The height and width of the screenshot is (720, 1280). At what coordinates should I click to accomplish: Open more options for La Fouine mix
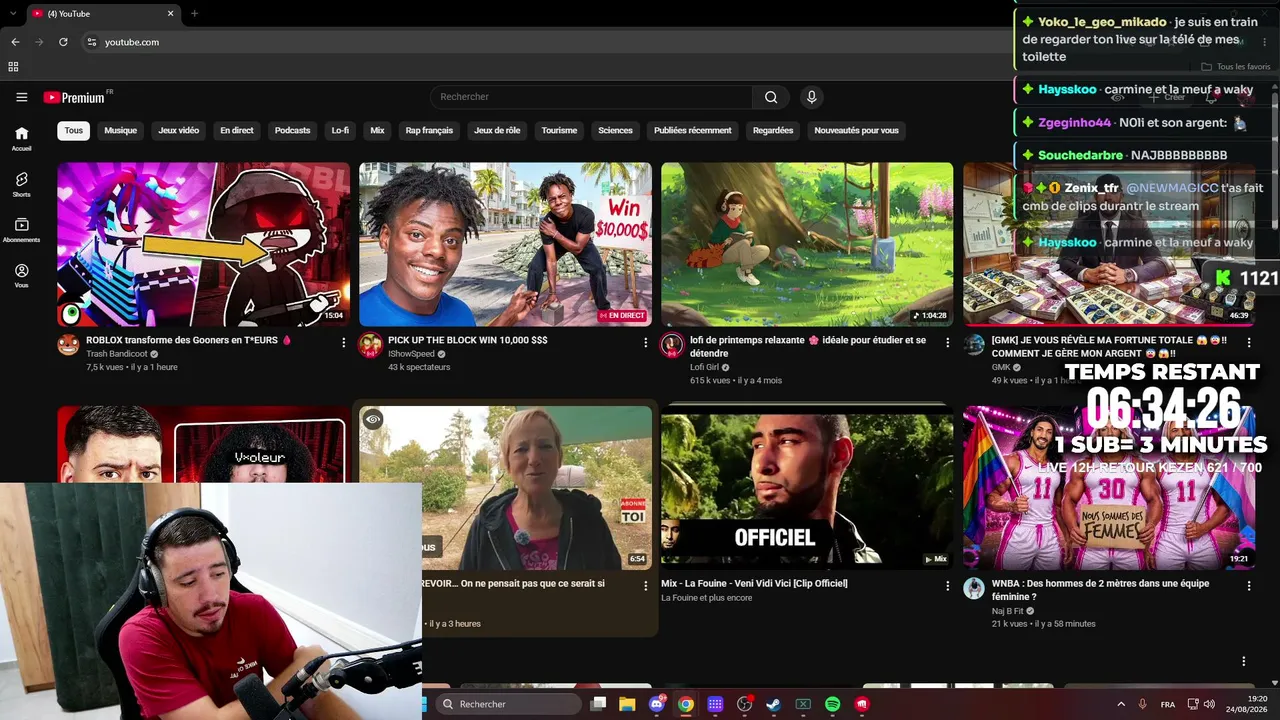(947, 586)
